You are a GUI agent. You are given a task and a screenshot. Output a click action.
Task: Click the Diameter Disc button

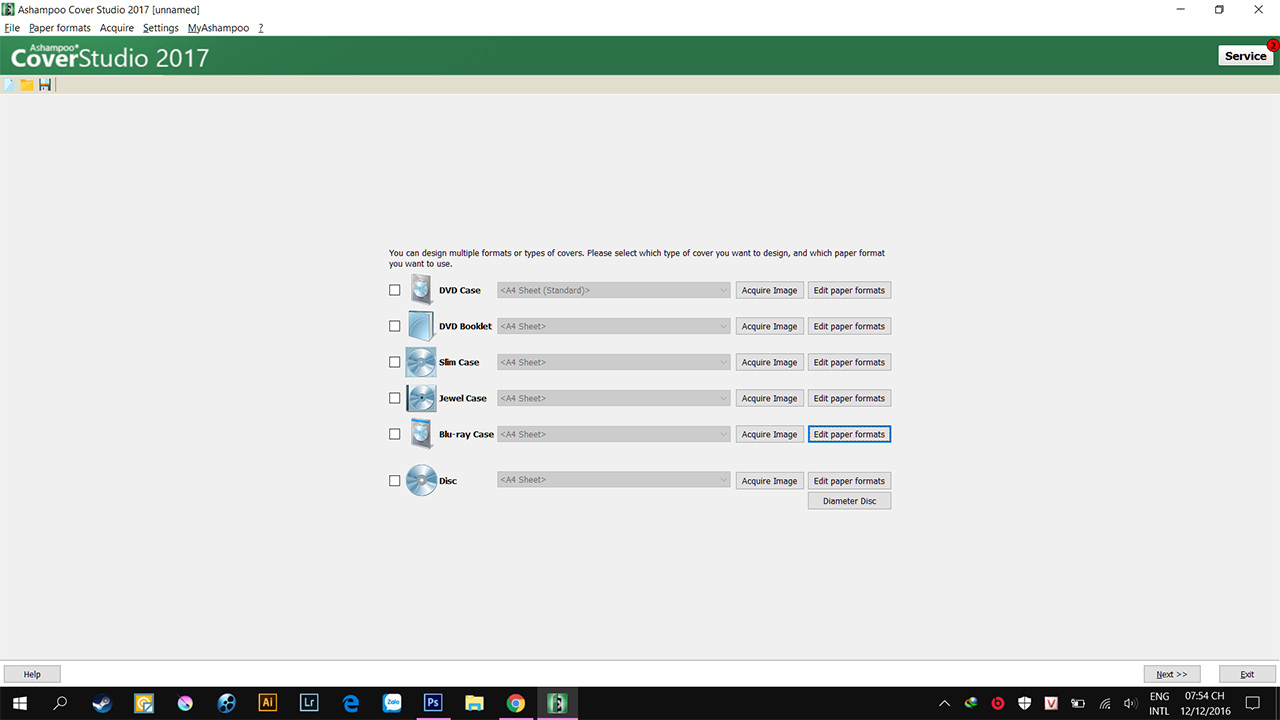coord(849,501)
